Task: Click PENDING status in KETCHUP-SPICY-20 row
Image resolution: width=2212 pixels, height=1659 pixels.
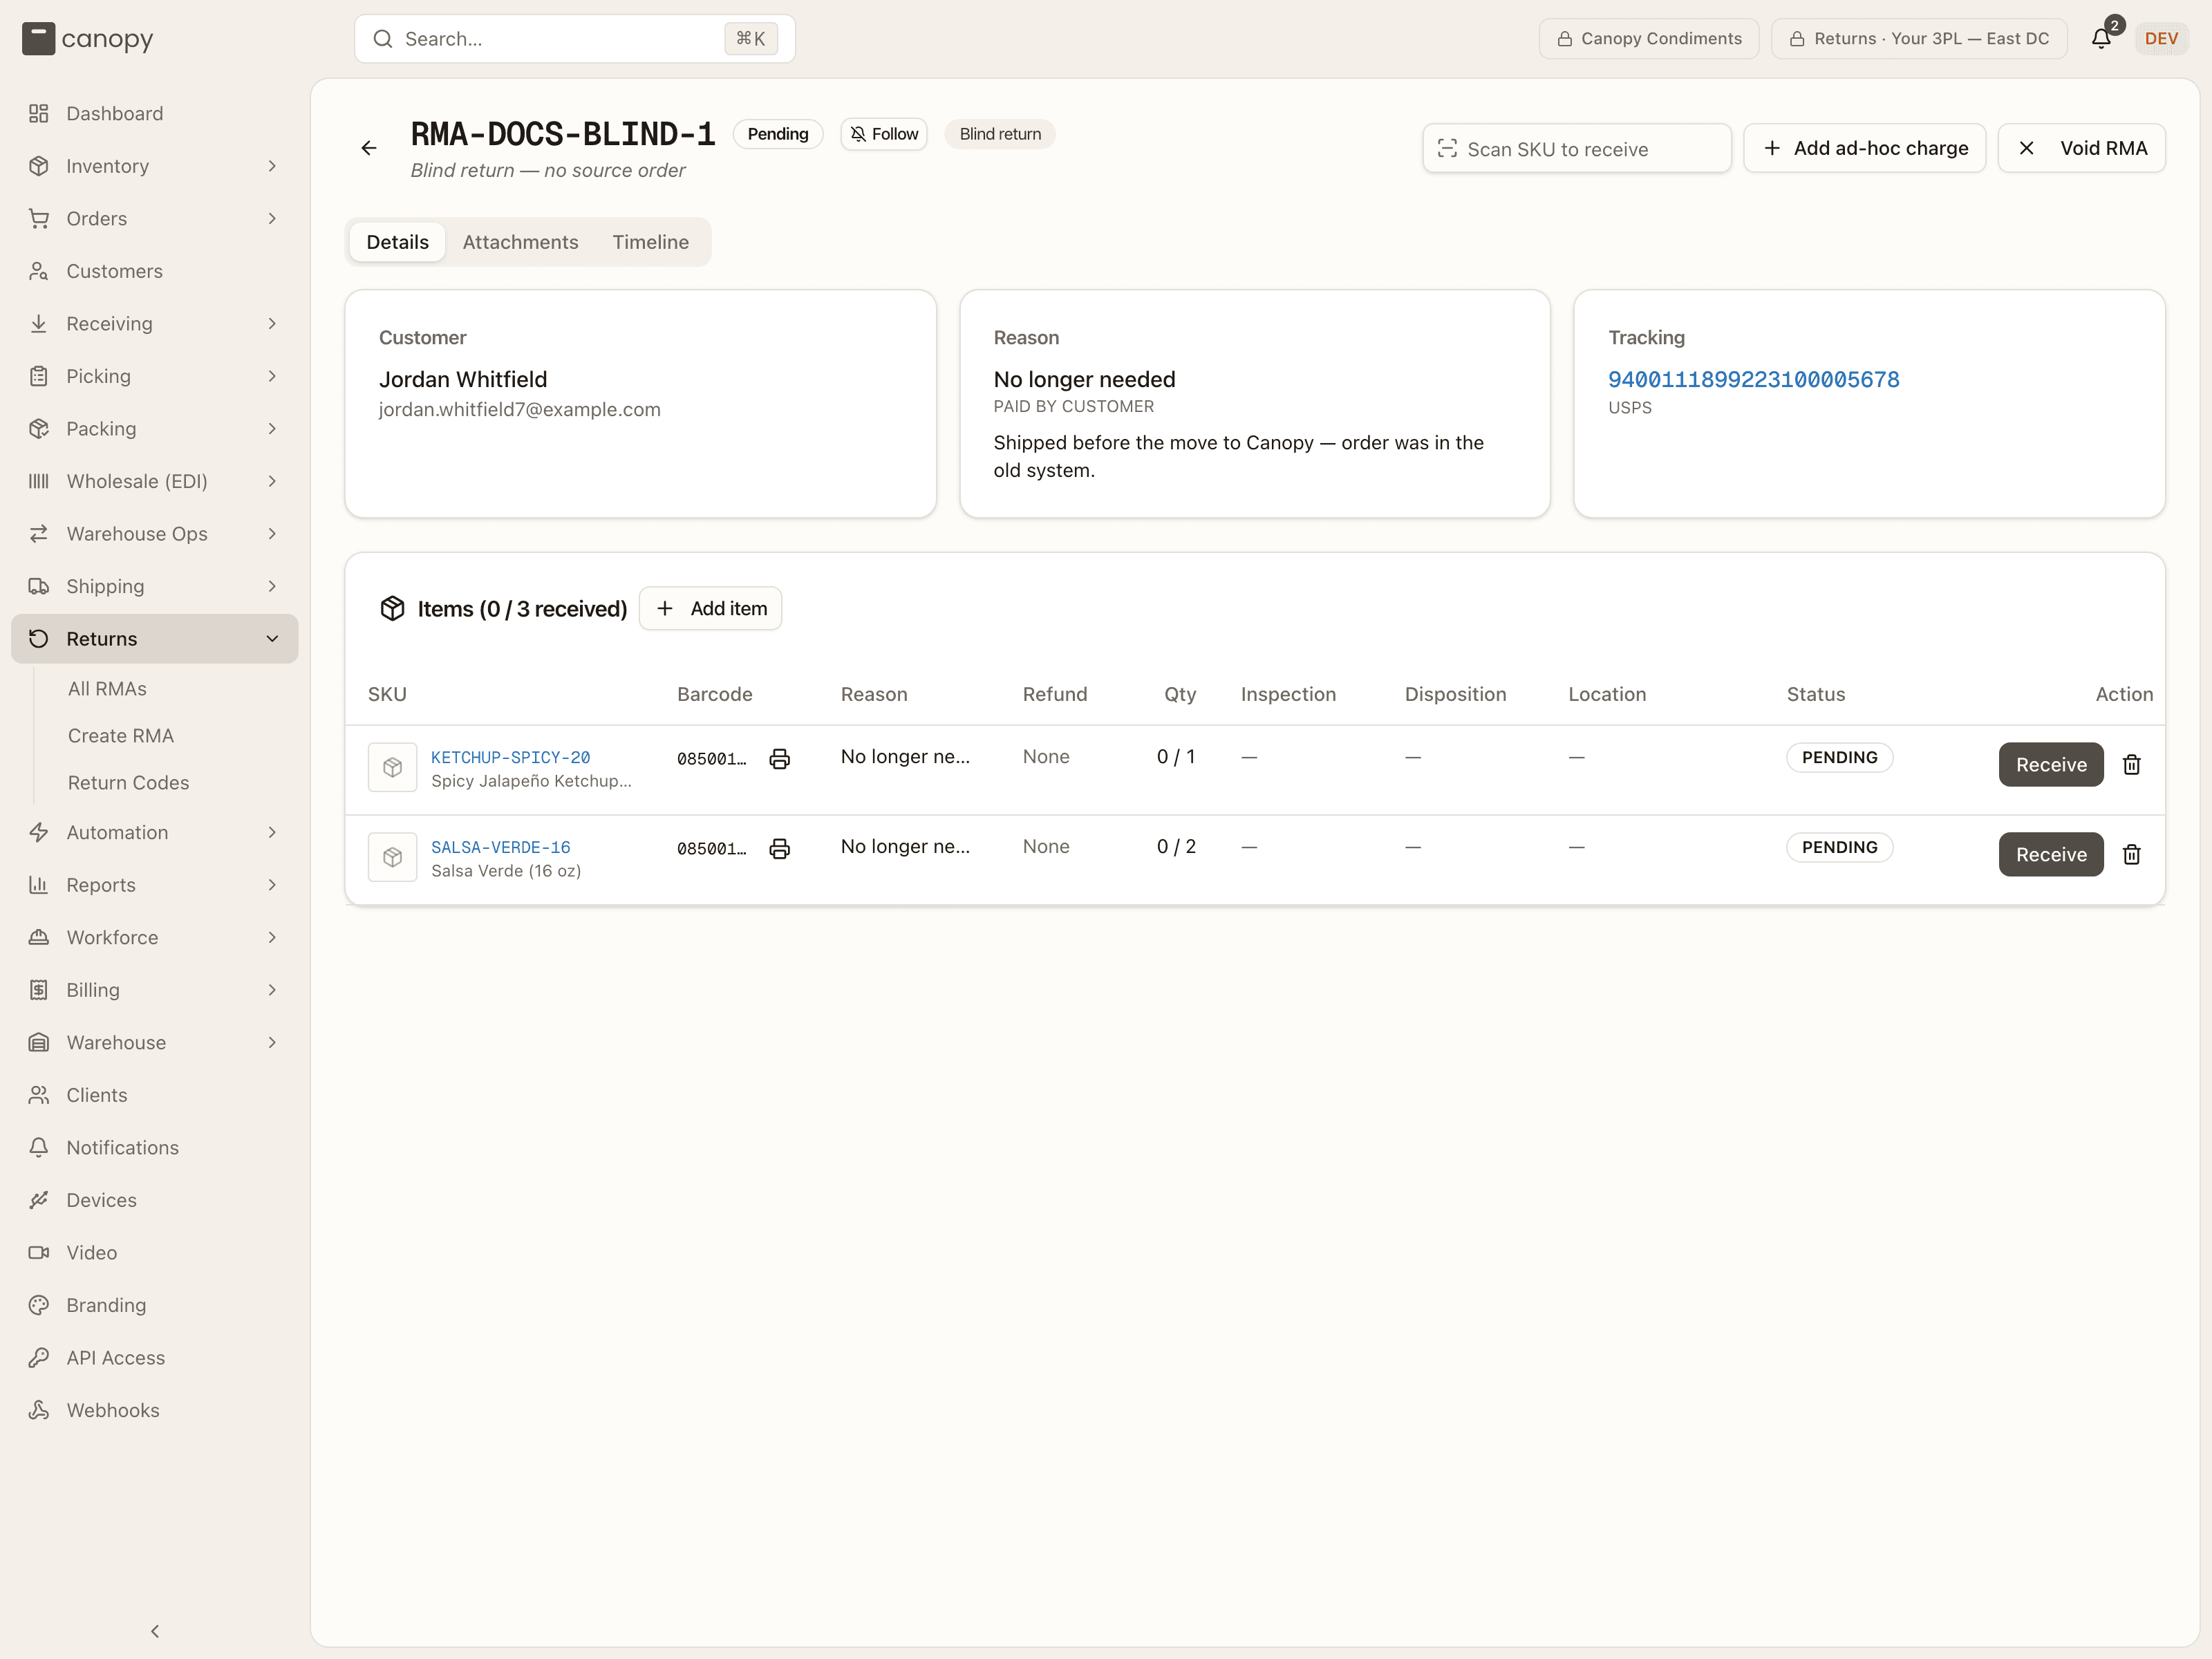Action: pos(1839,757)
